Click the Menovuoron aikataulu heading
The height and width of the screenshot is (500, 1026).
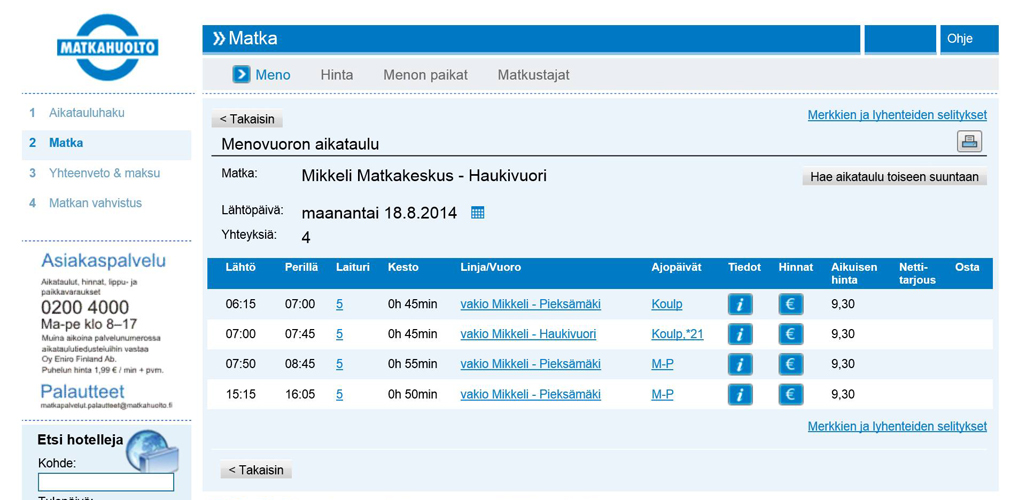click(x=300, y=144)
